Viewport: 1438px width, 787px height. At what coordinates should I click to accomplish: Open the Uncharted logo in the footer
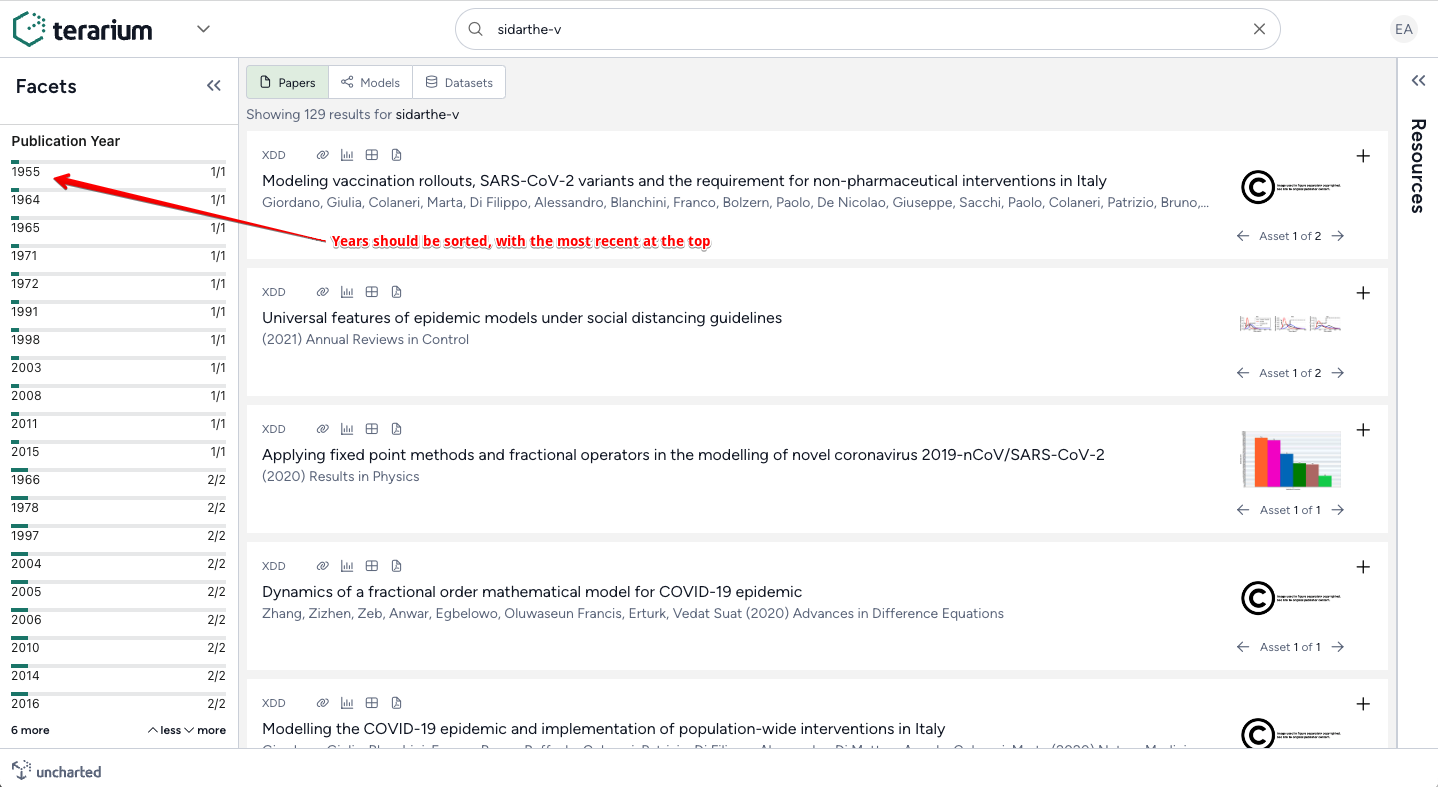57,770
